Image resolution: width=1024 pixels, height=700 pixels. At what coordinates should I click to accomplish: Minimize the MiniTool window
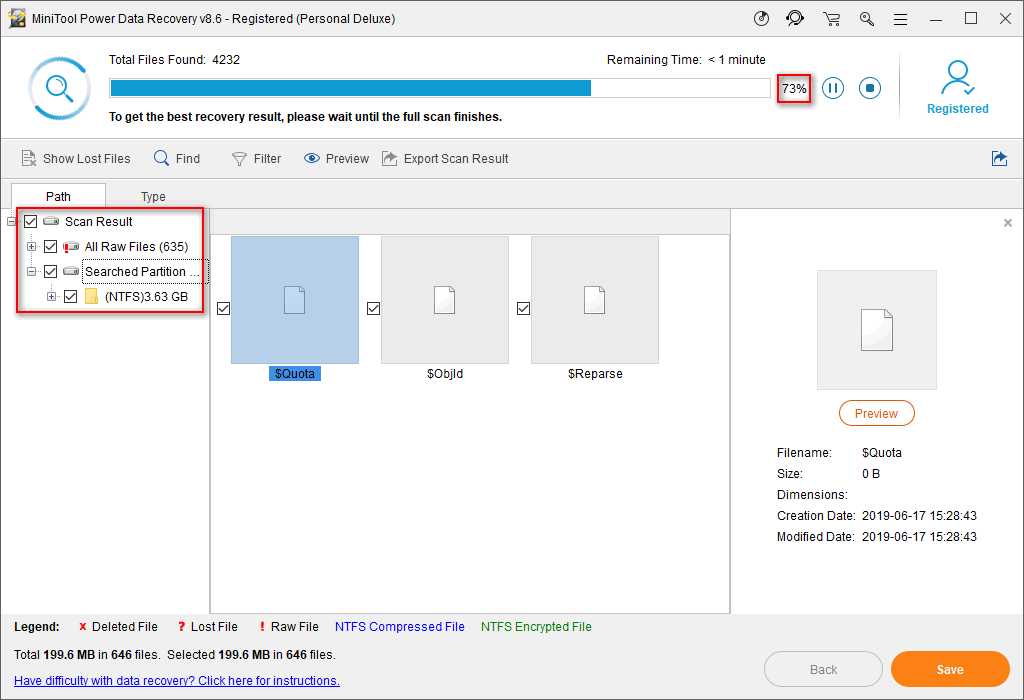(x=936, y=19)
